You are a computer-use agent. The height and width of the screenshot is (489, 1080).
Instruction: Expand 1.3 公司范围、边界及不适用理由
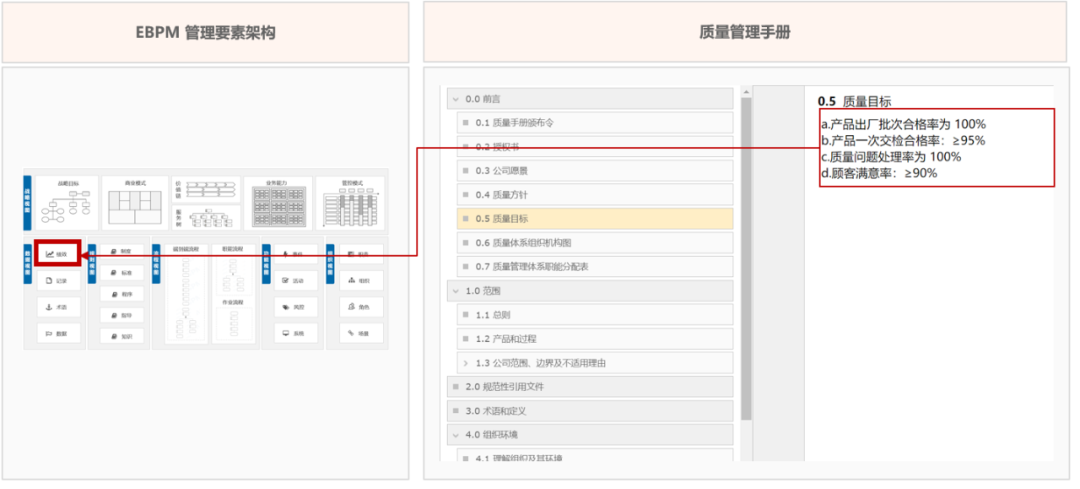point(466,363)
